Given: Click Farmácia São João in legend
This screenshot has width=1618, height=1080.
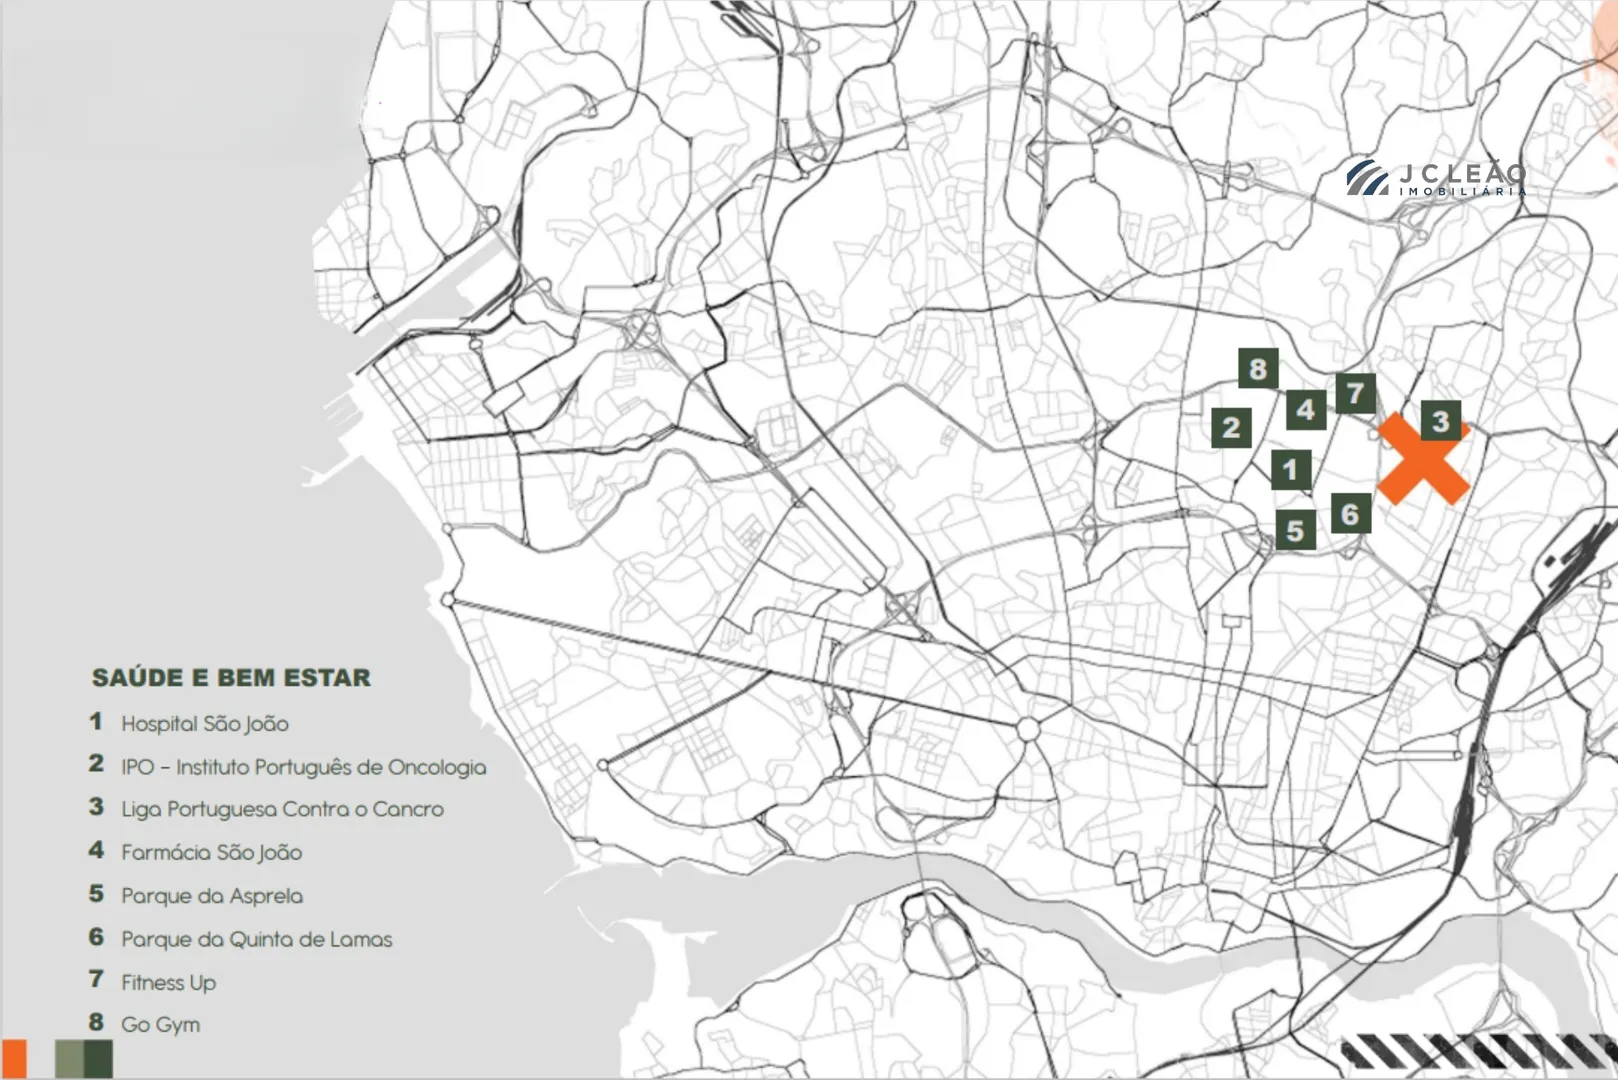Looking at the screenshot, I should [211, 852].
